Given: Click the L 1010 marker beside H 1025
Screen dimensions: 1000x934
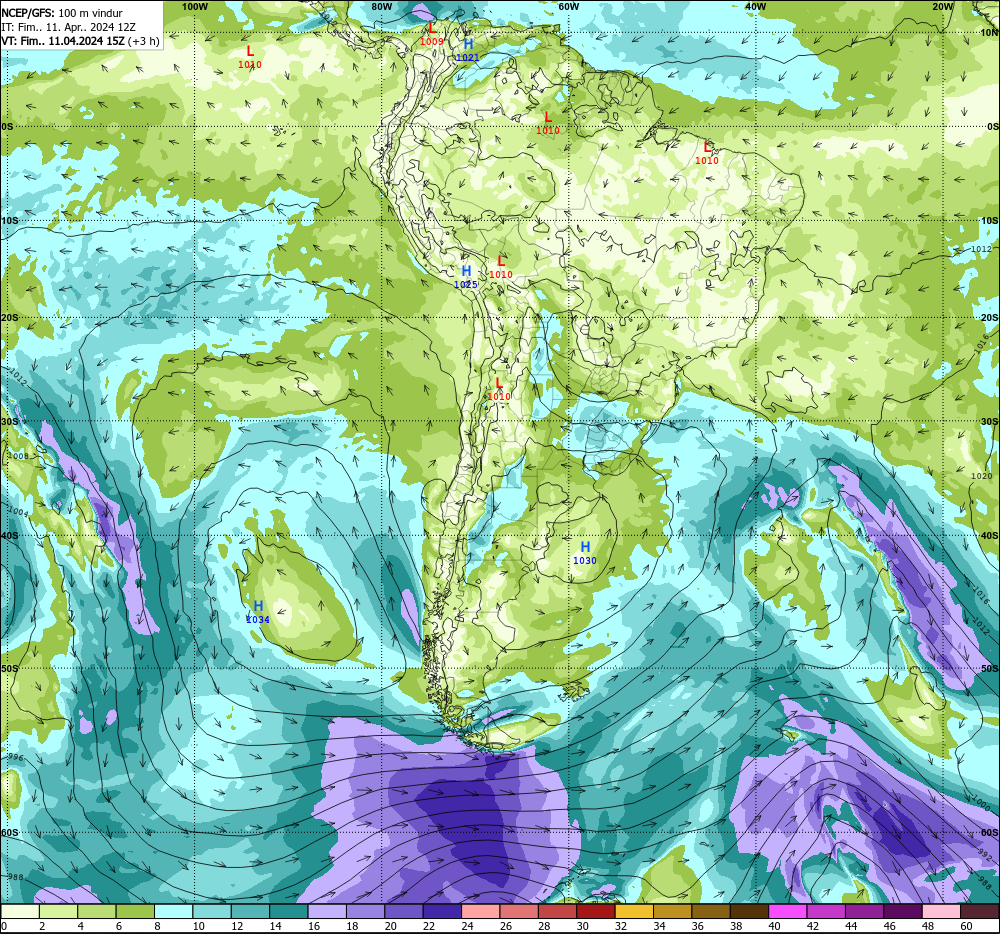Looking at the screenshot, I should (501, 266).
